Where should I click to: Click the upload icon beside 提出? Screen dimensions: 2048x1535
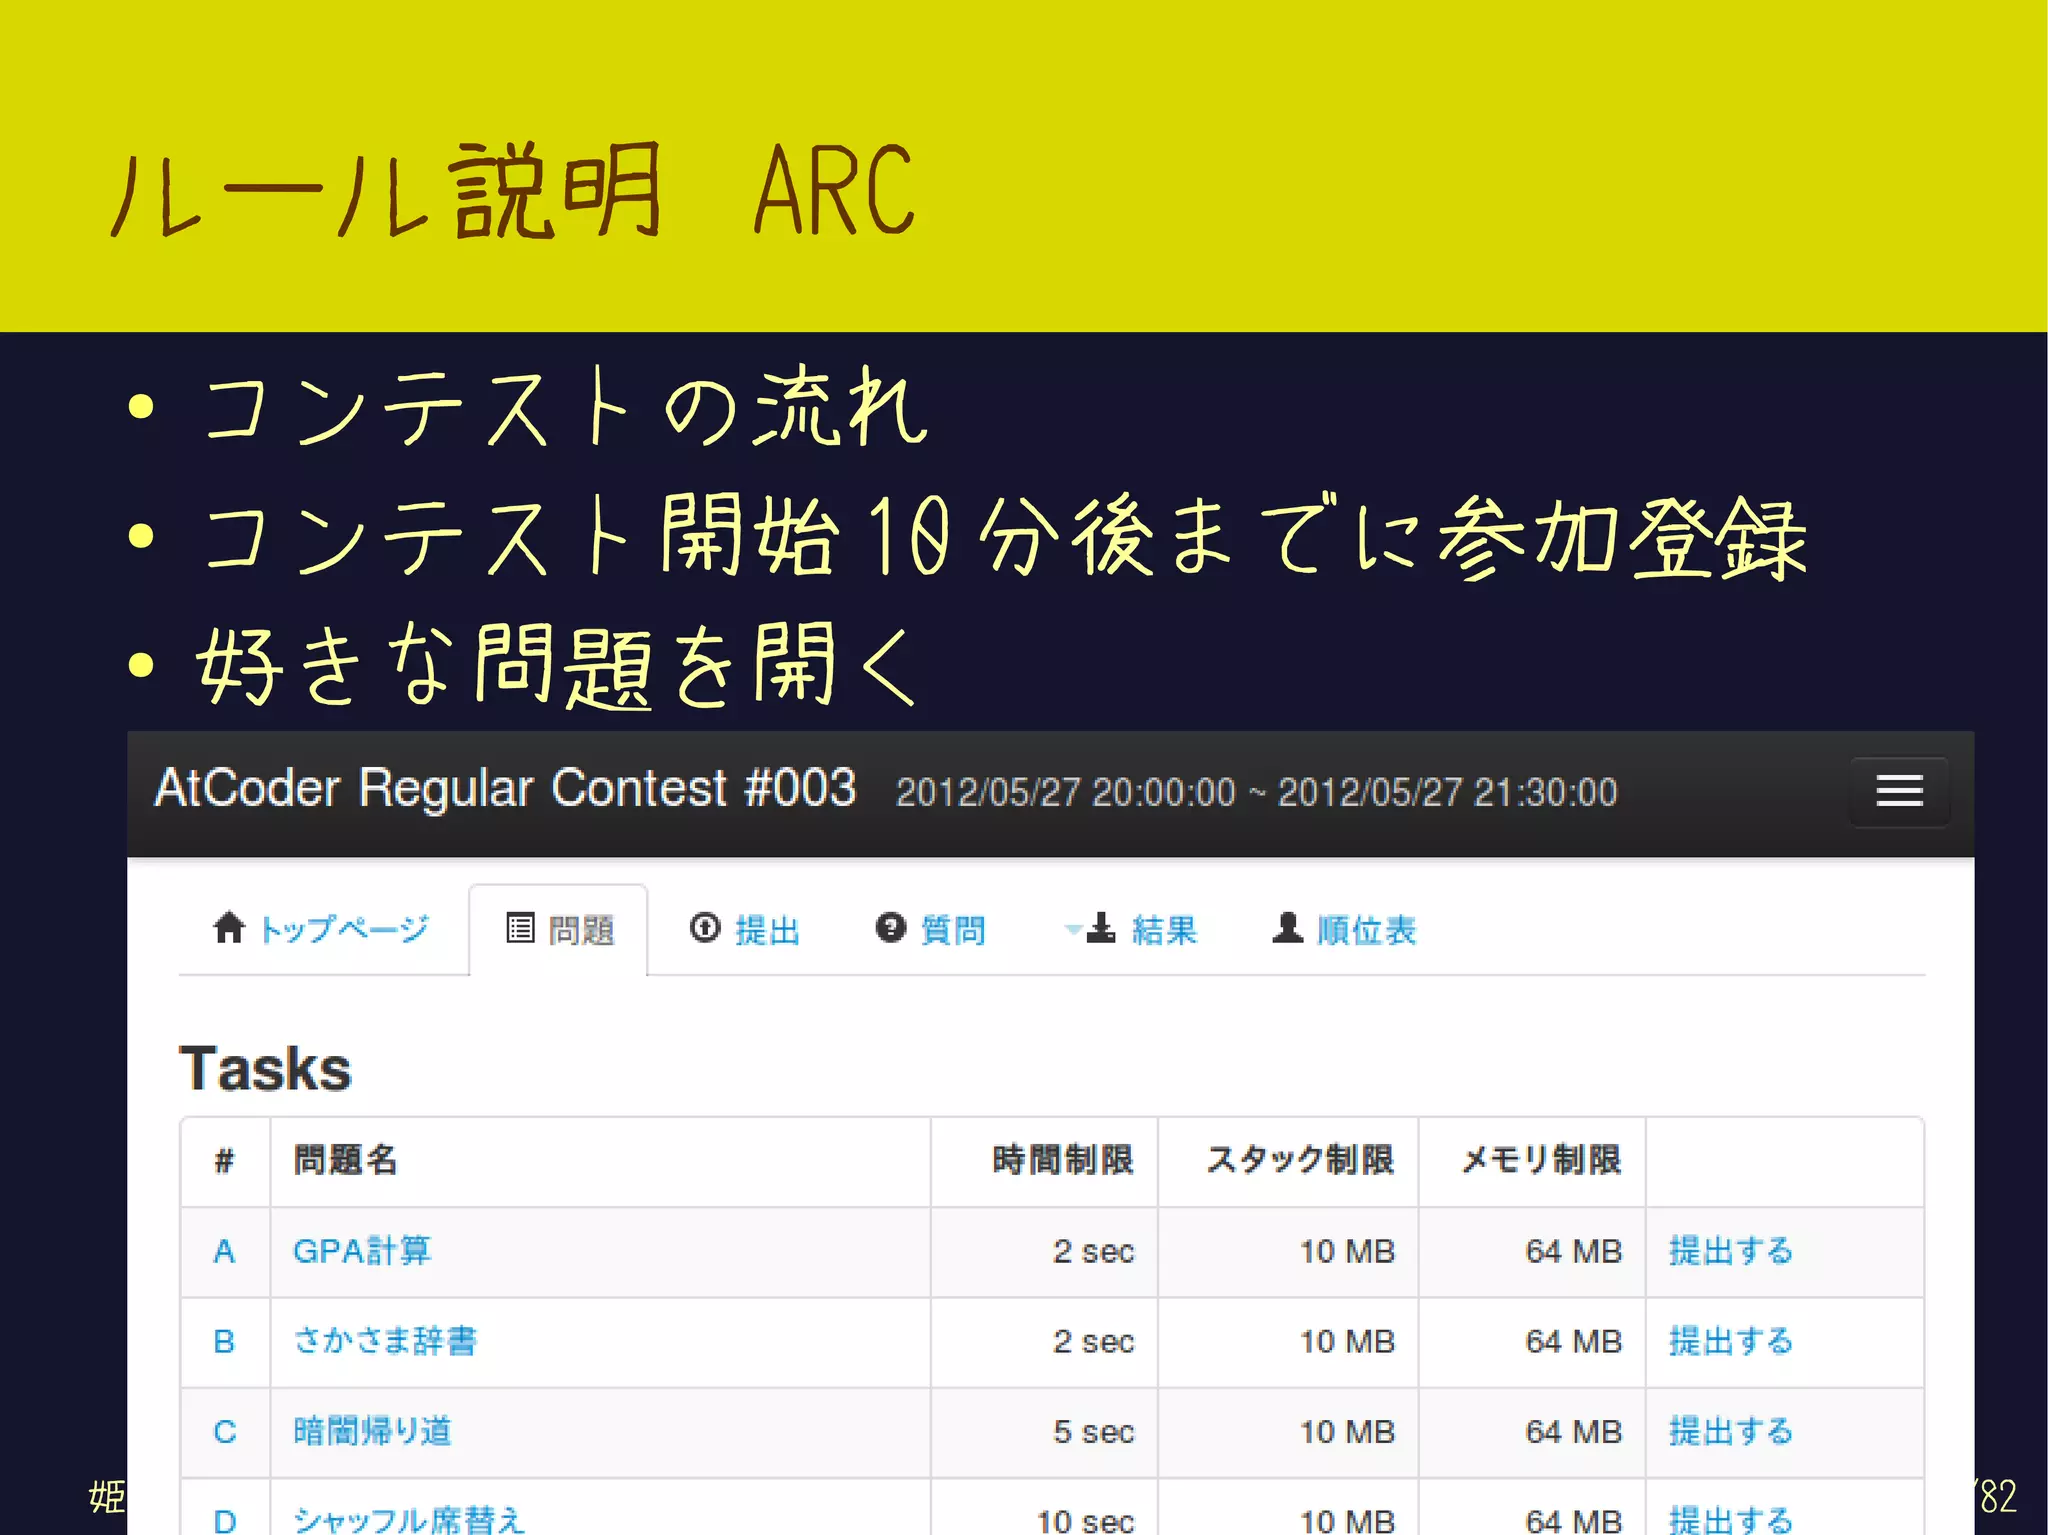[x=705, y=928]
